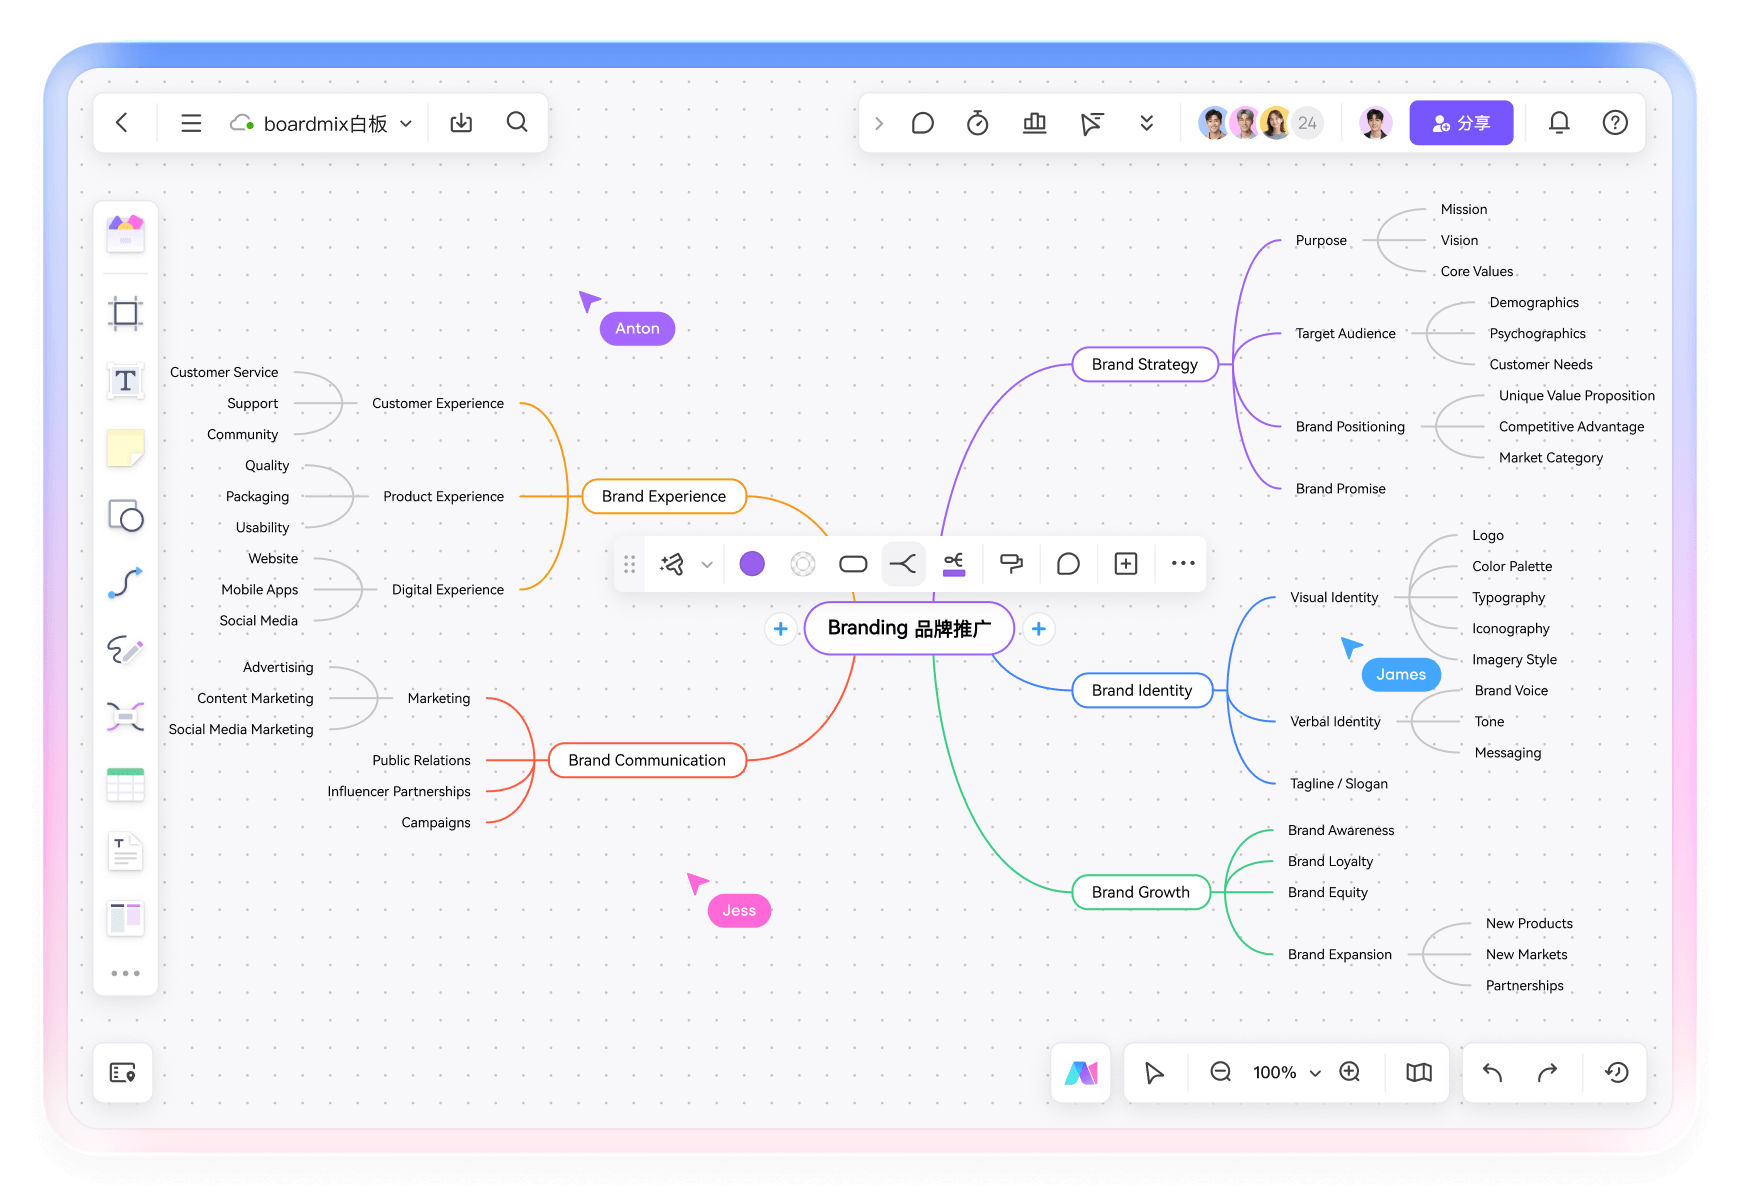Toggle the branch line style button

coord(903,564)
